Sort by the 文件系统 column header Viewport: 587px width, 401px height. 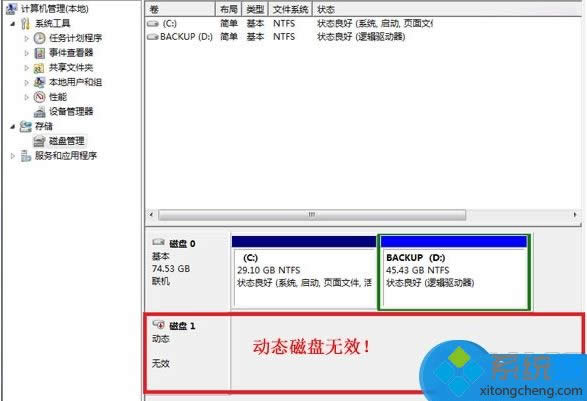click(x=291, y=9)
